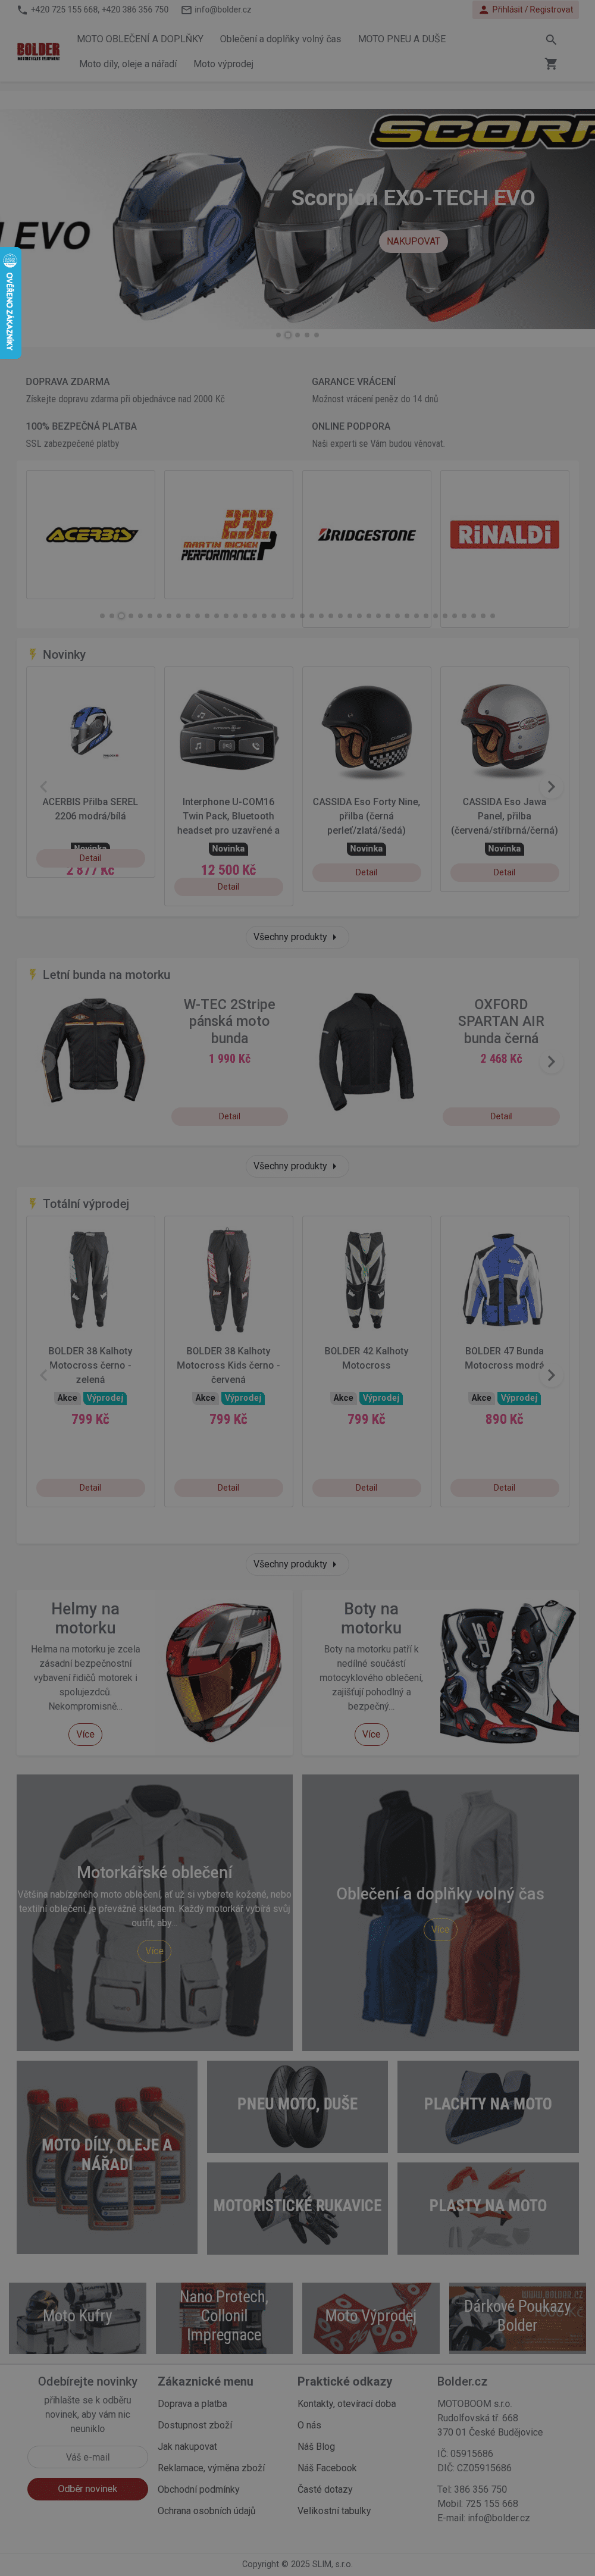This screenshot has height=2576, width=595.
Task: Go back in Novinky carousel left arrow
Action: (x=43, y=787)
